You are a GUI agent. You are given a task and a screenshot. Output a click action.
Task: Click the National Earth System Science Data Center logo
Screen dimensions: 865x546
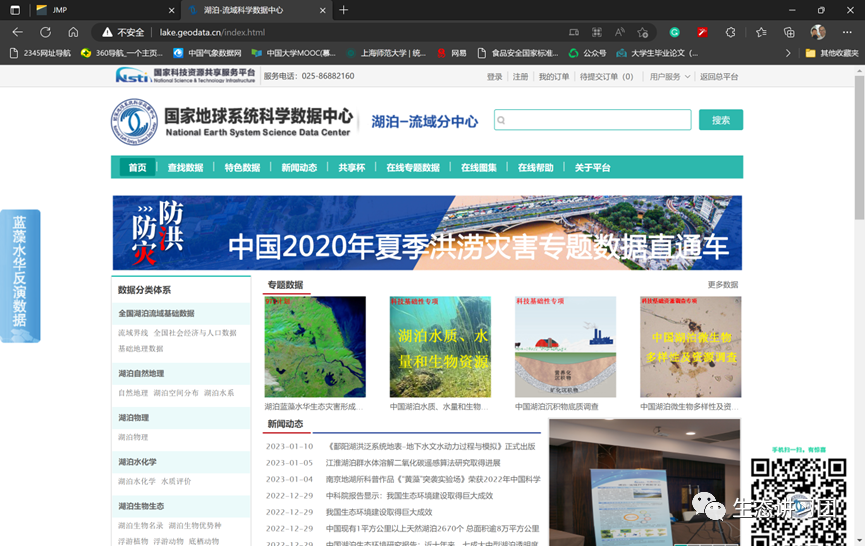tap(231, 122)
